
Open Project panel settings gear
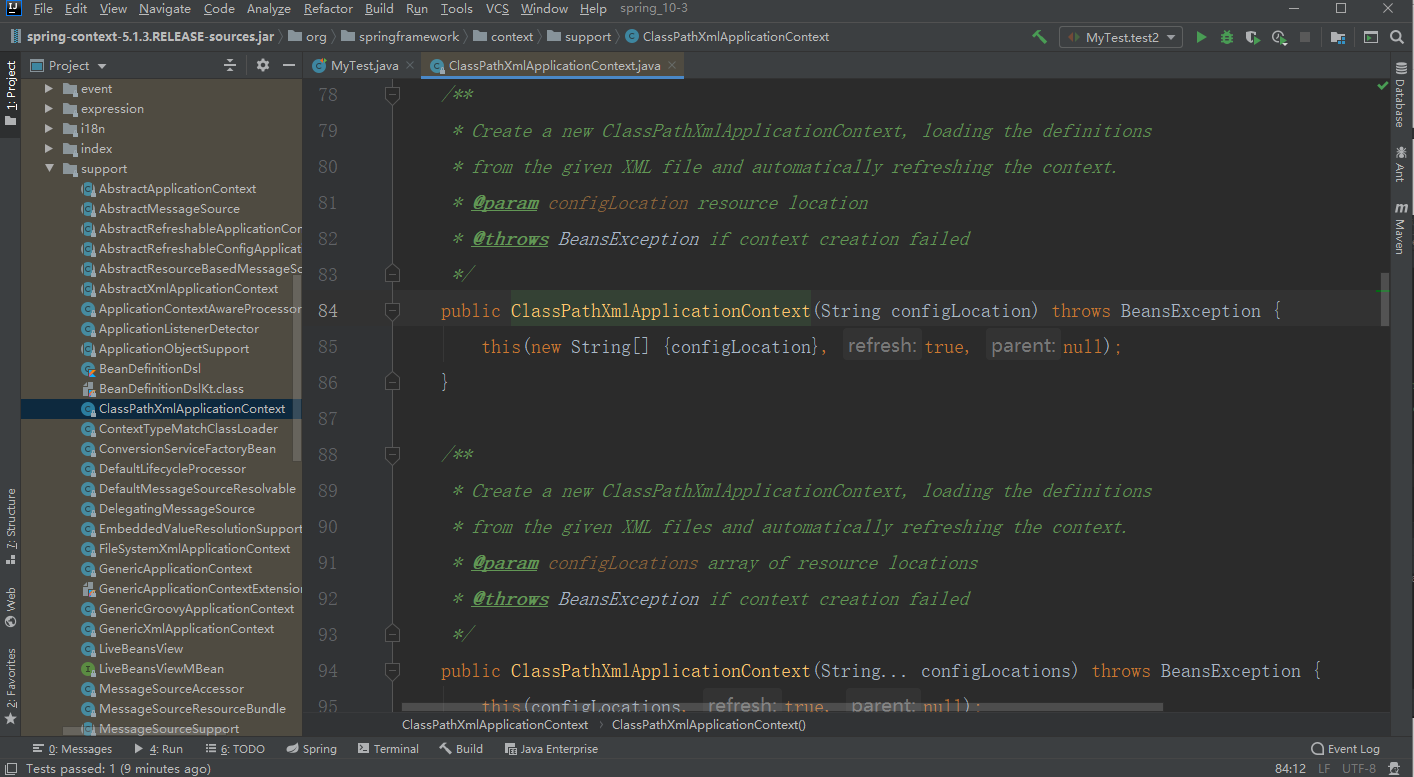point(262,65)
